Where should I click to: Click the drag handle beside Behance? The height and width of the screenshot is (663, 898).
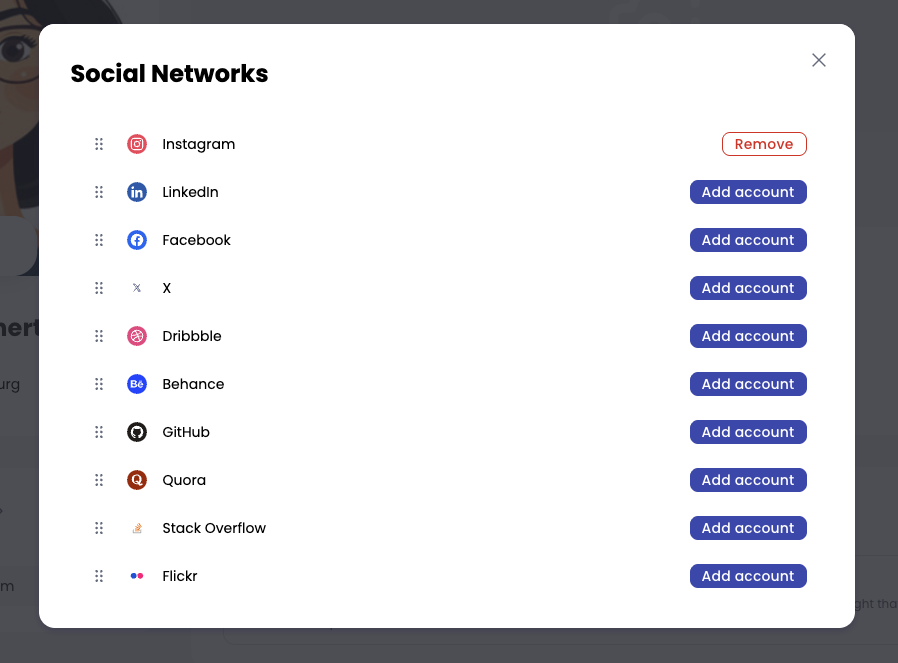tap(99, 384)
